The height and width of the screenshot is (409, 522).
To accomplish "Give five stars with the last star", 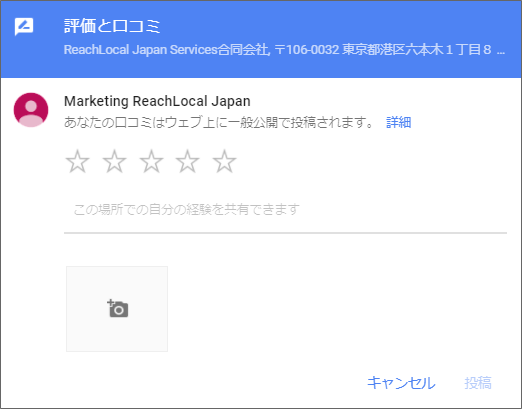I will pos(224,162).
